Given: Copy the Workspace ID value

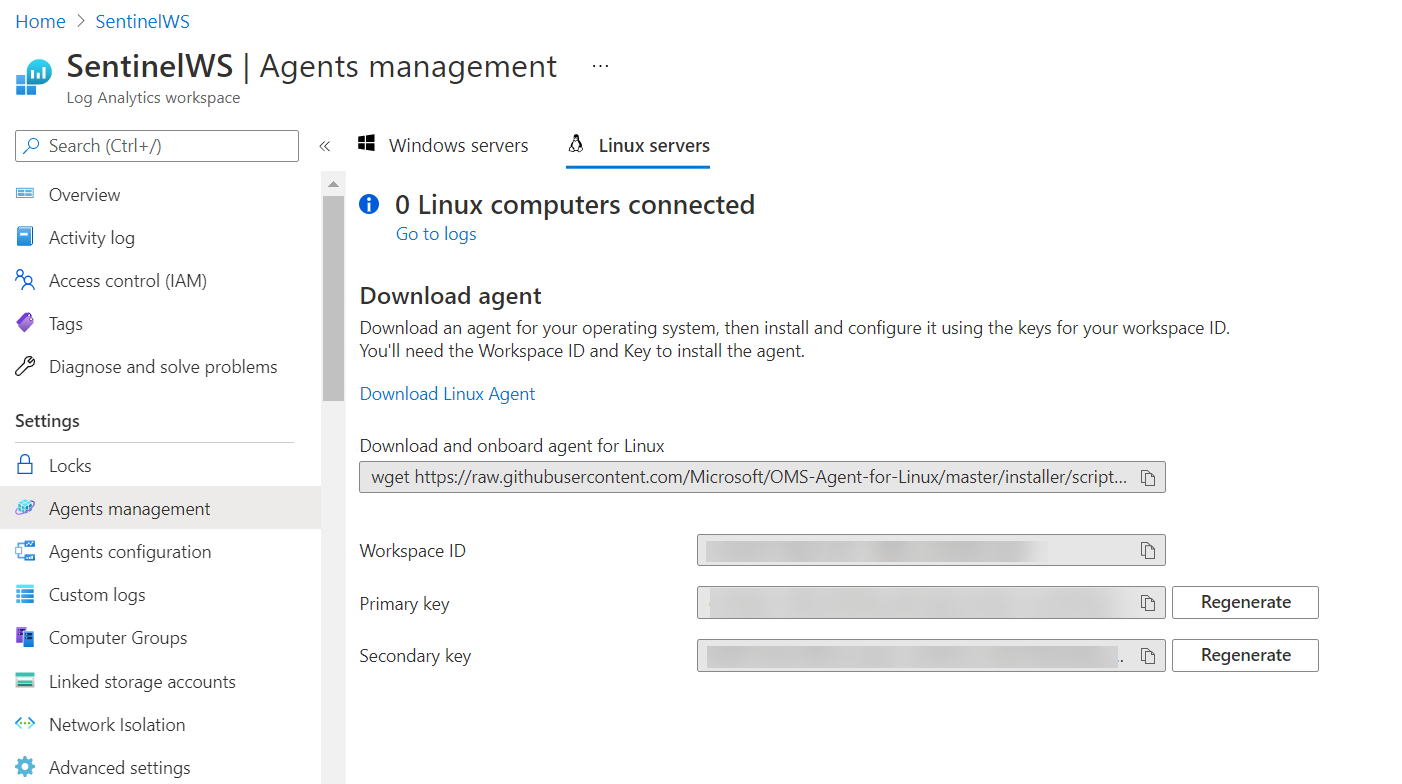Looking at the screenshot, I should pos(1148,550).
